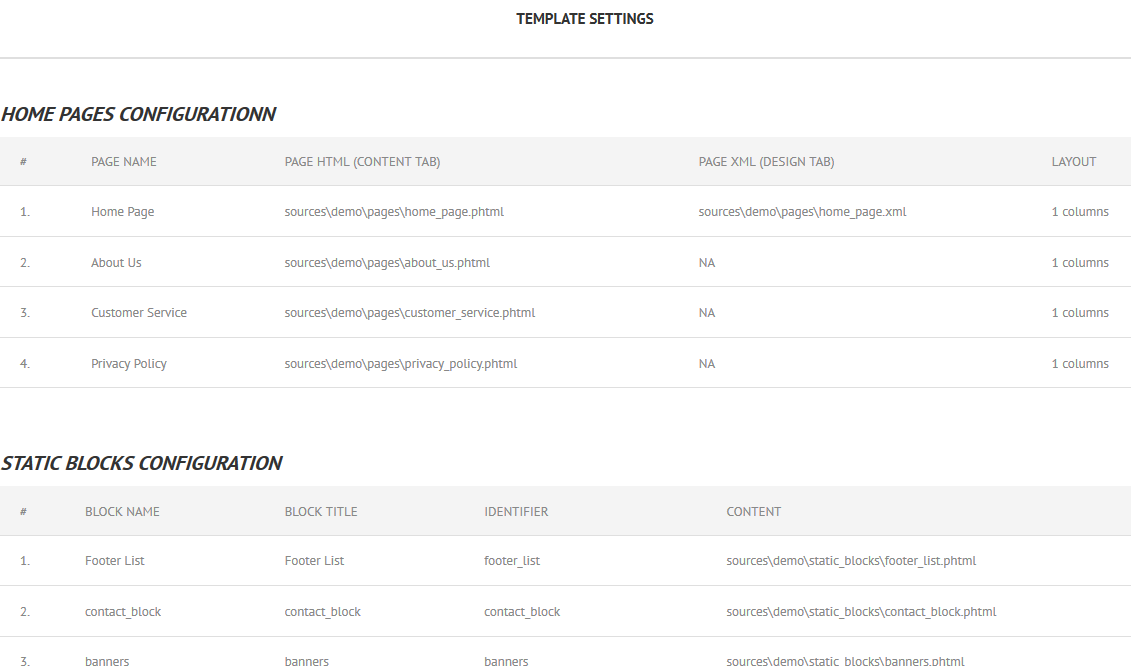1131x666 pixels.
Task: Click the NA cell in About Us row
Action: click(x=707, y=263)
